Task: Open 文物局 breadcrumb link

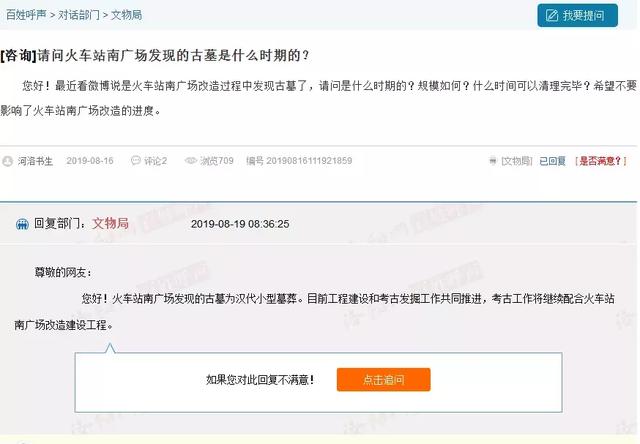Action: 127,15
